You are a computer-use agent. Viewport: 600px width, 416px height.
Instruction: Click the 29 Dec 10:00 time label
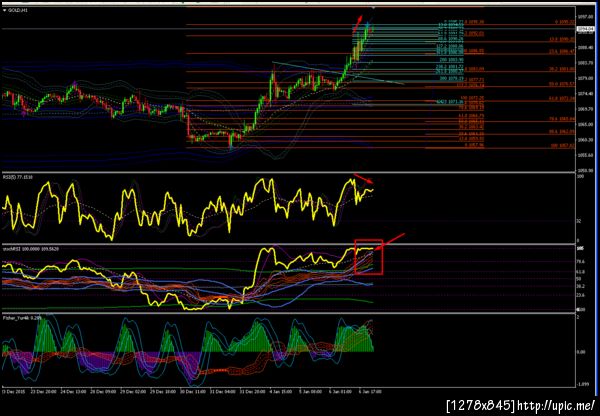pos(162,392)
